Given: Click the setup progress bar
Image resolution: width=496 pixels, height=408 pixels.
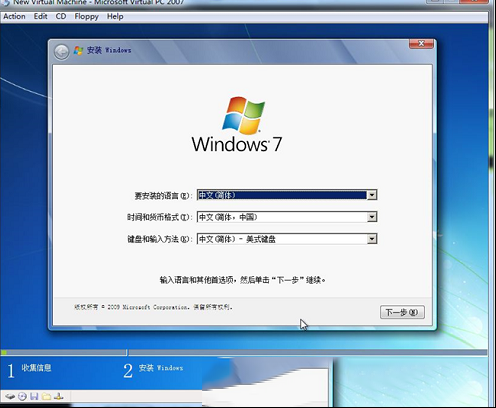Looking at the screenshot, I should point(243,352).
